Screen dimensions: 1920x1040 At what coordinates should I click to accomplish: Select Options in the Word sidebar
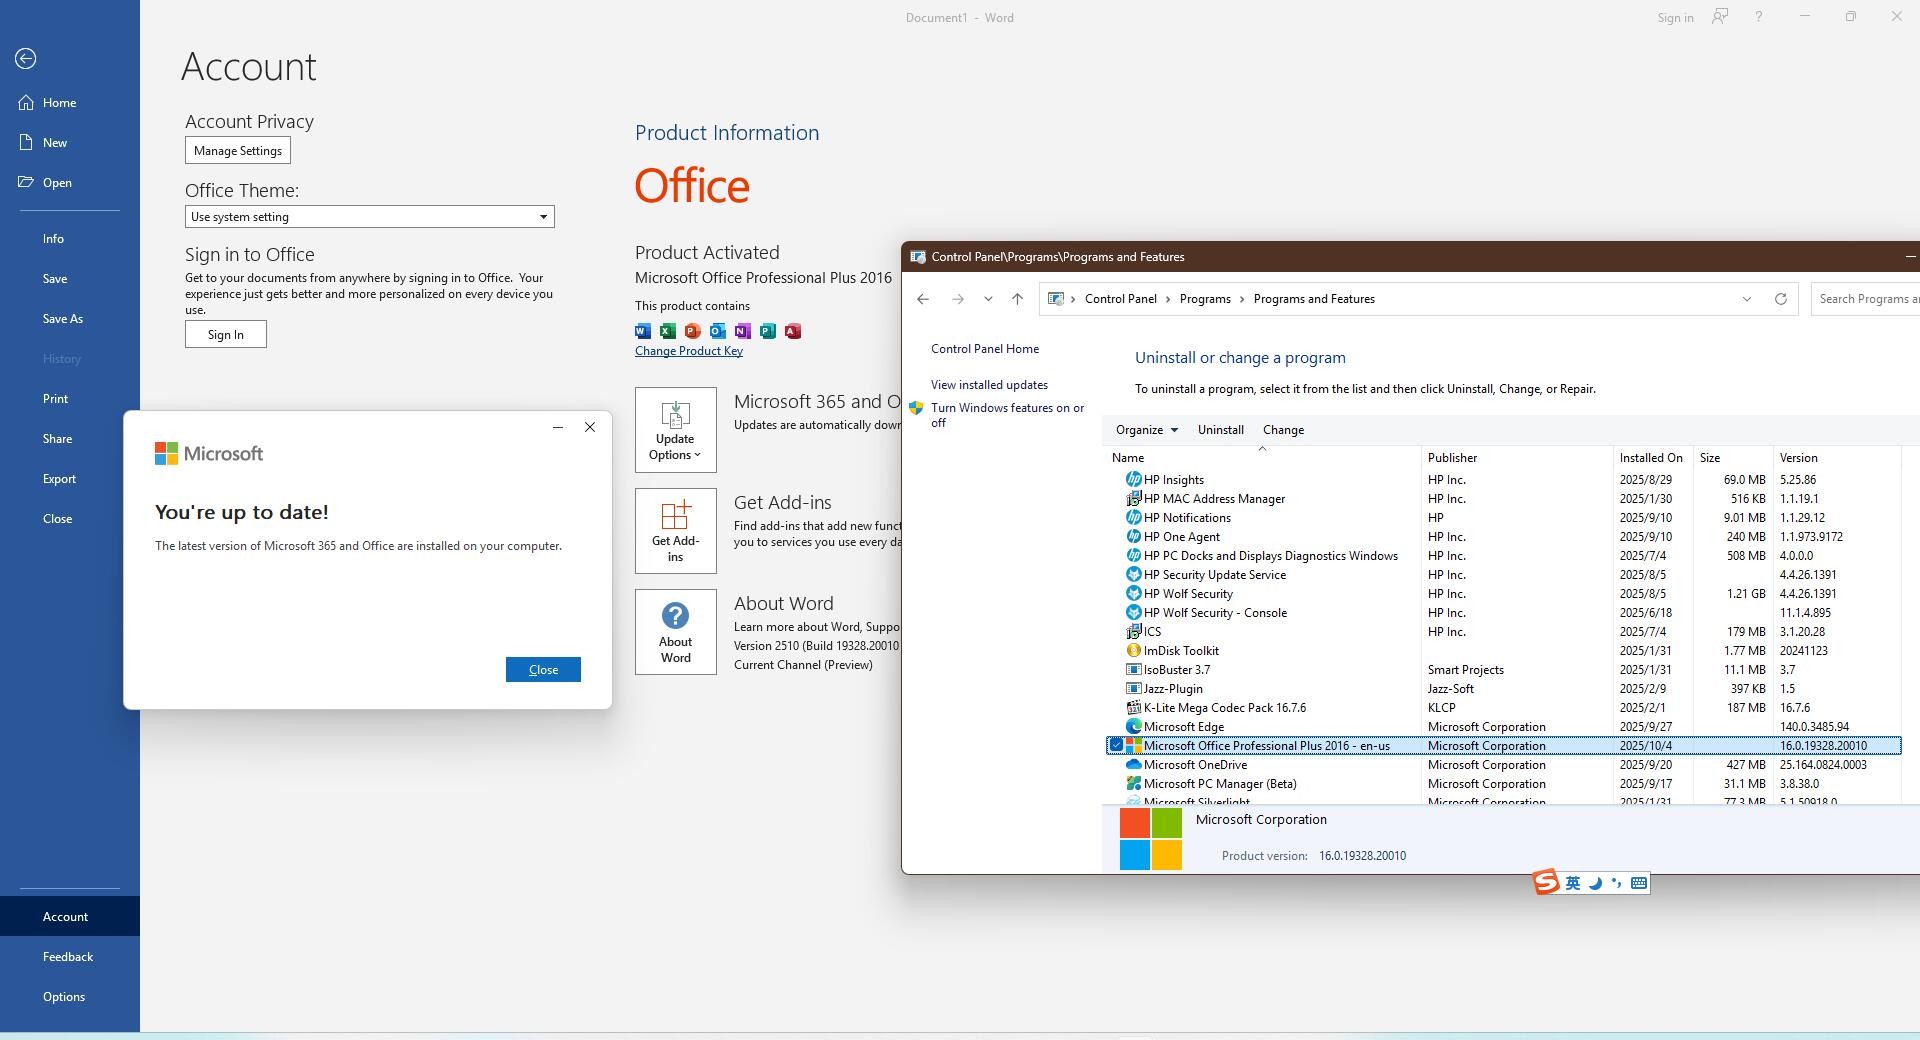[64, 997]
